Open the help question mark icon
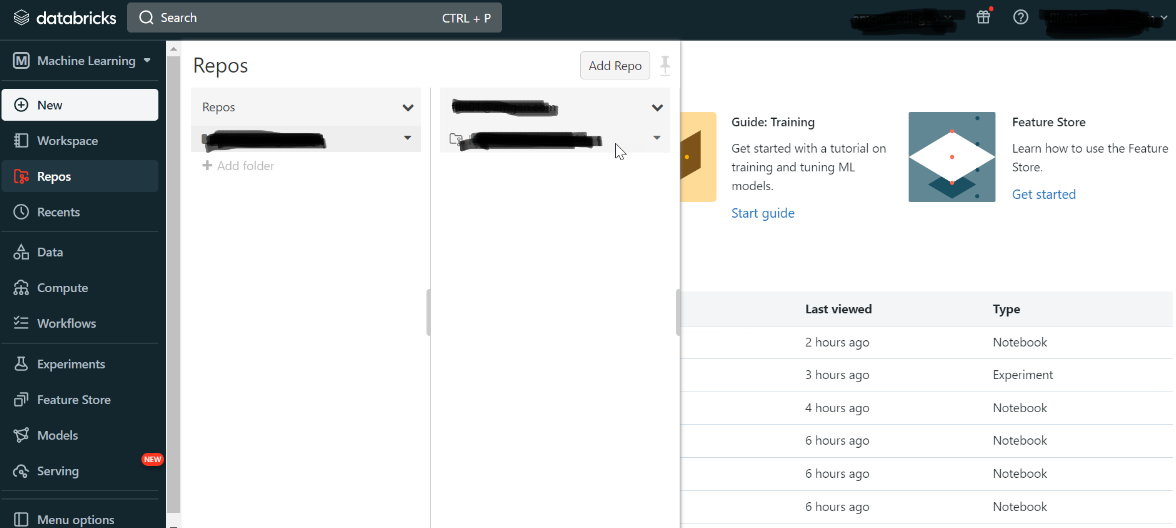Viewport: 1176px width, 528px height. 1020,17
